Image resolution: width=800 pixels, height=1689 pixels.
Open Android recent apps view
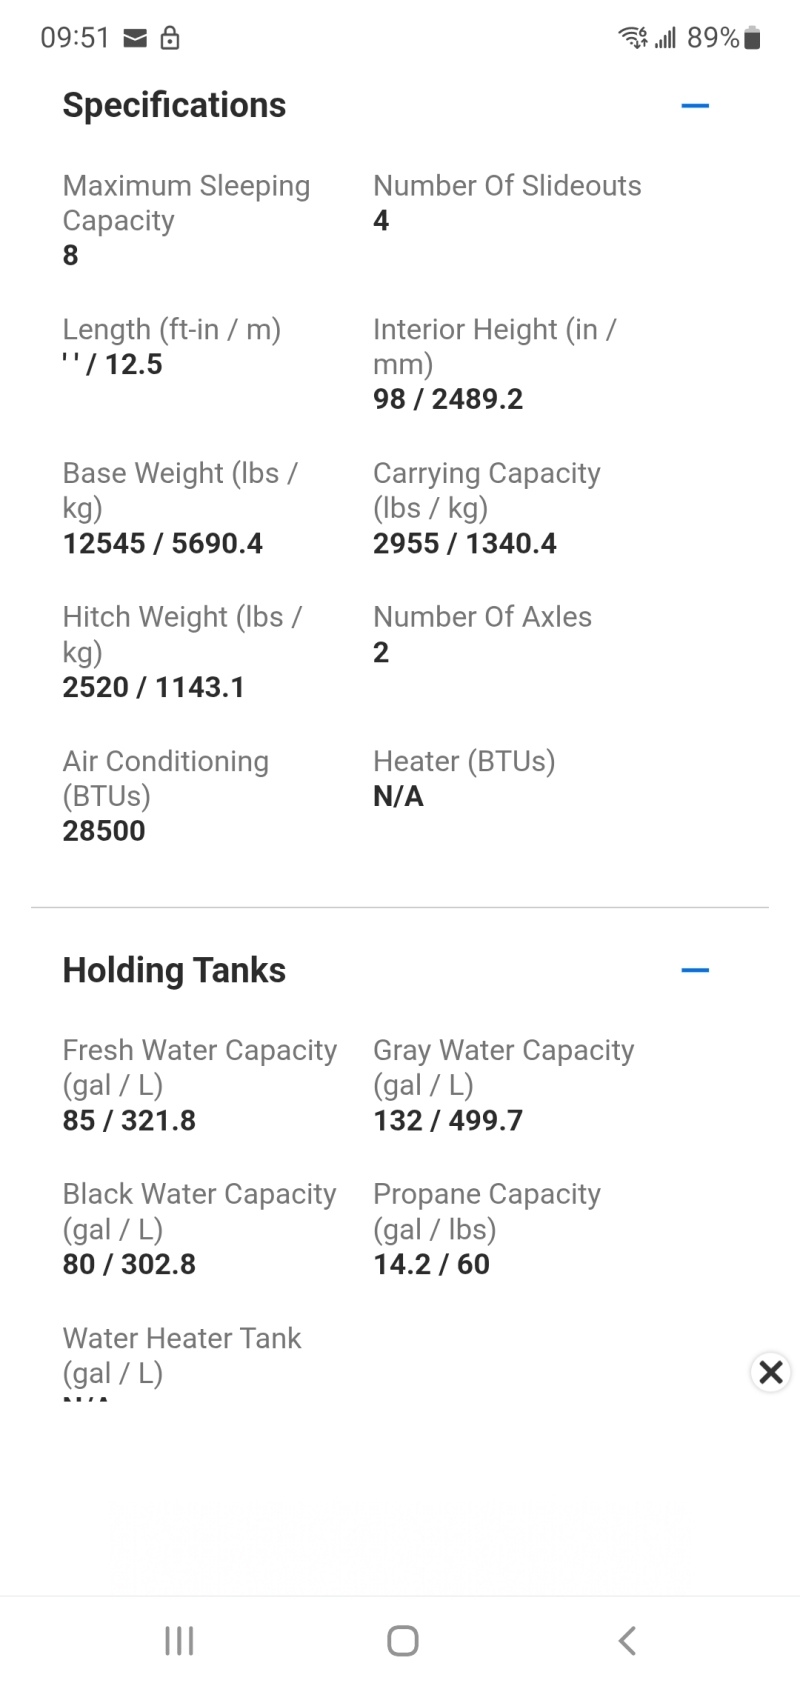coord(179,1641)
